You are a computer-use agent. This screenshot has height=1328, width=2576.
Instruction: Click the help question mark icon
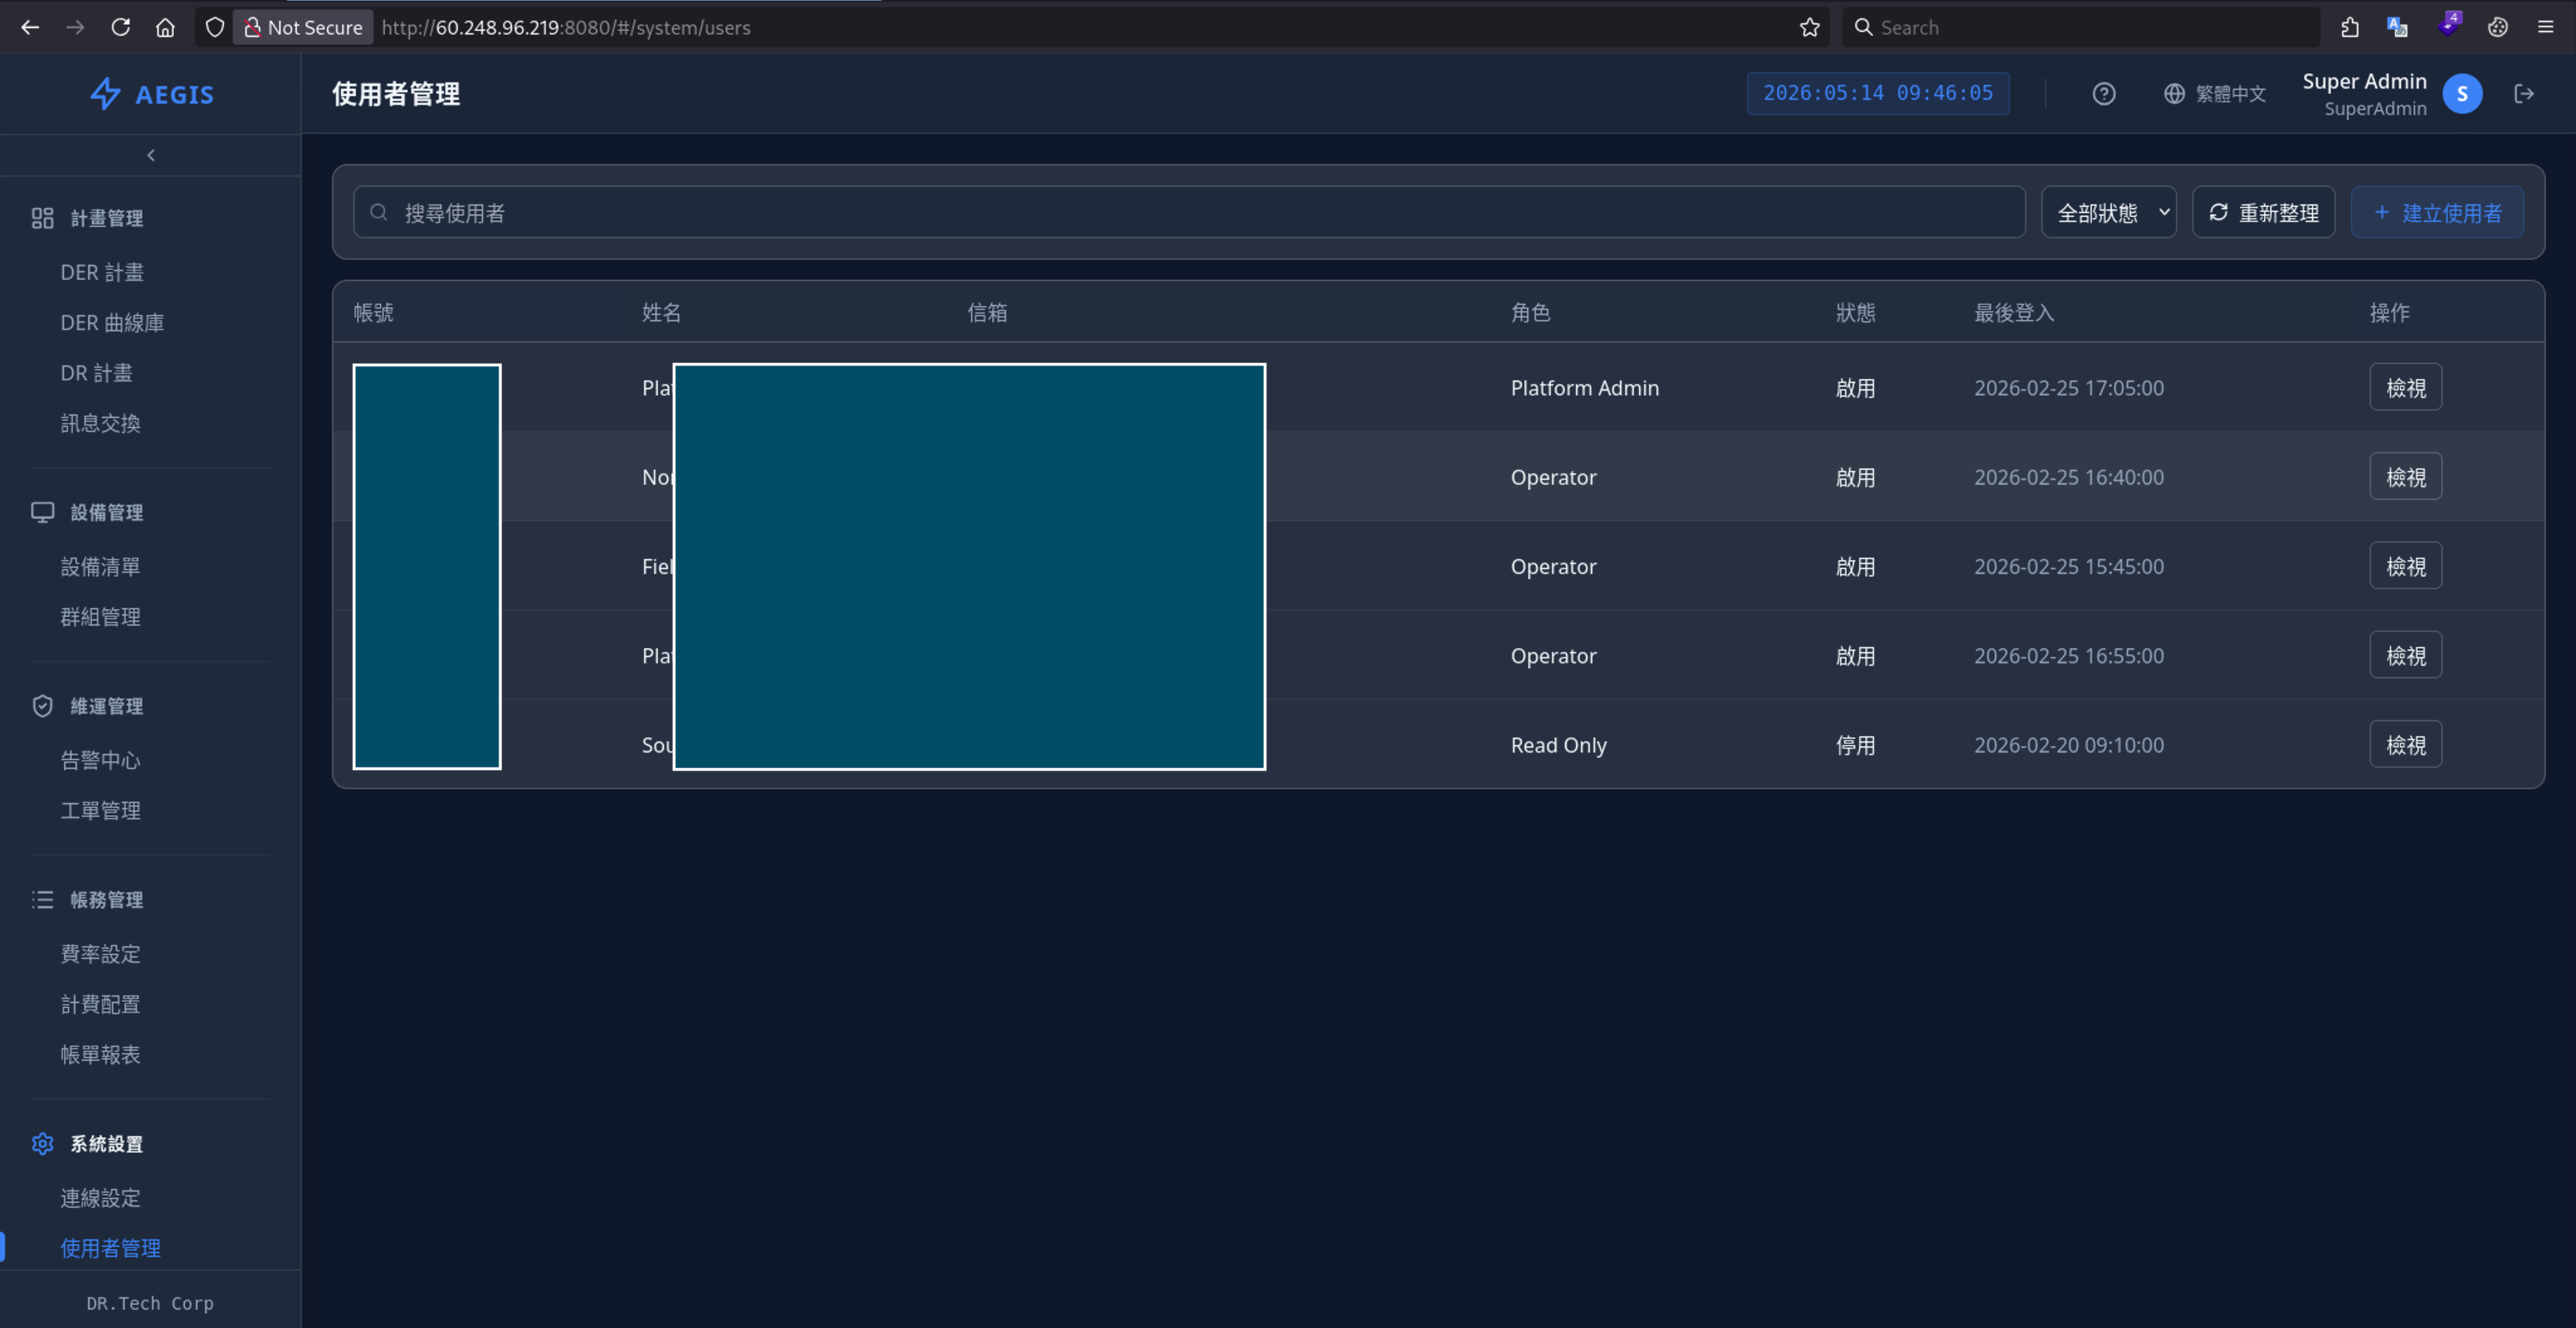click(x=2103, y=94)
